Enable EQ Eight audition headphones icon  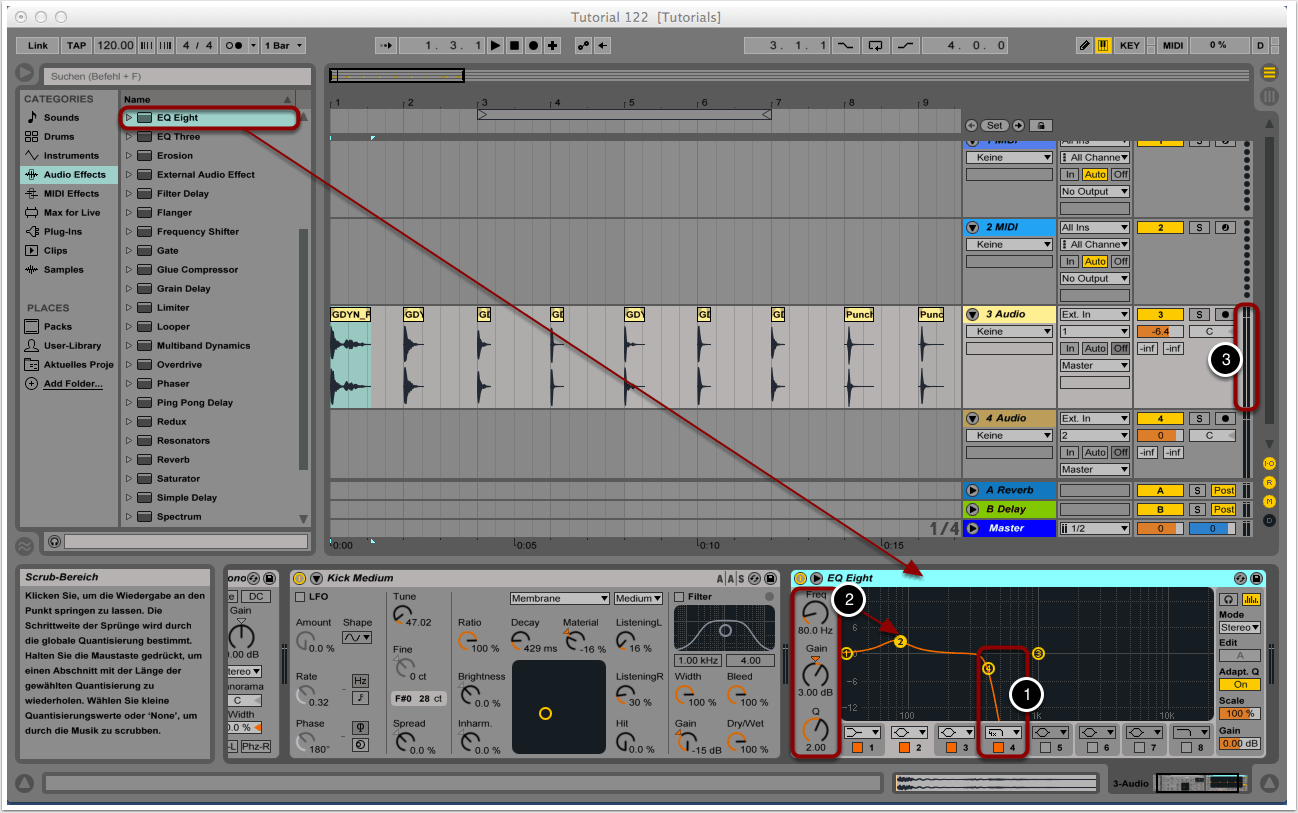(1229, 599)
